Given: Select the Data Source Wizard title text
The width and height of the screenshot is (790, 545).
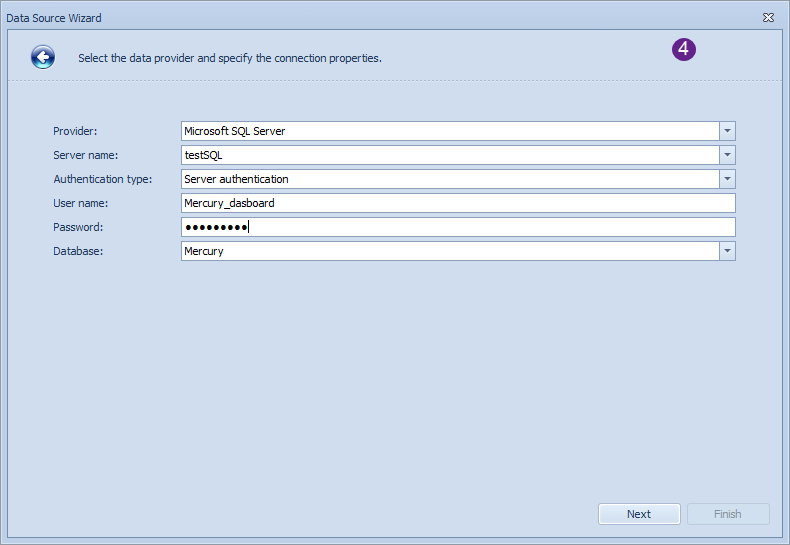Looking at the screenshot, I should coord(54,18).
